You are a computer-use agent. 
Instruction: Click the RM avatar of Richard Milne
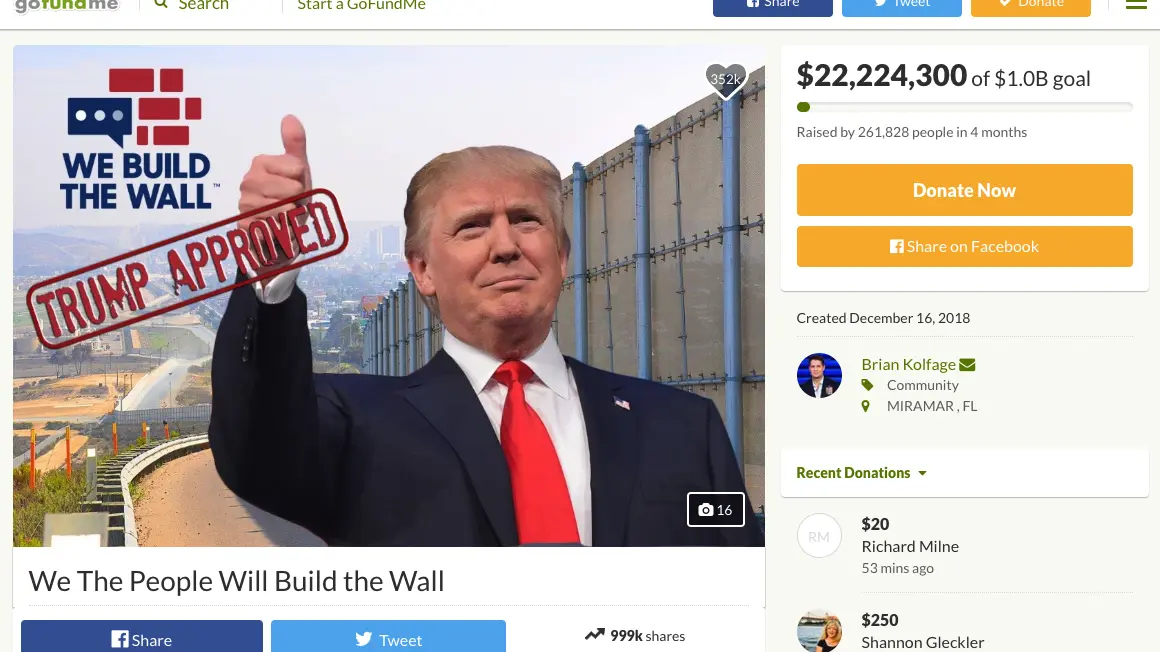(x=819, y=536)
